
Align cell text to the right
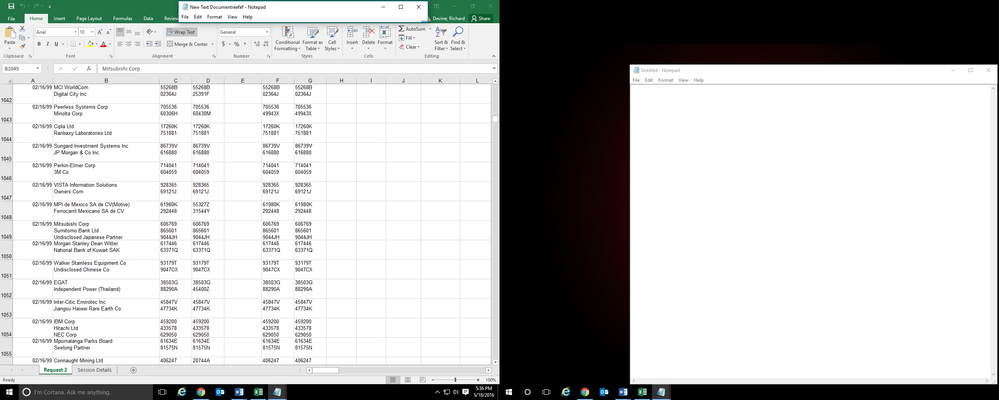click(137, 44)
